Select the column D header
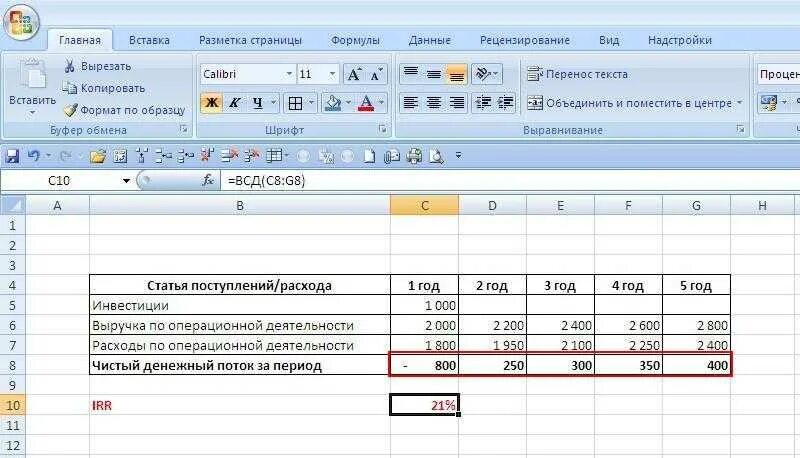 [492, 206]
